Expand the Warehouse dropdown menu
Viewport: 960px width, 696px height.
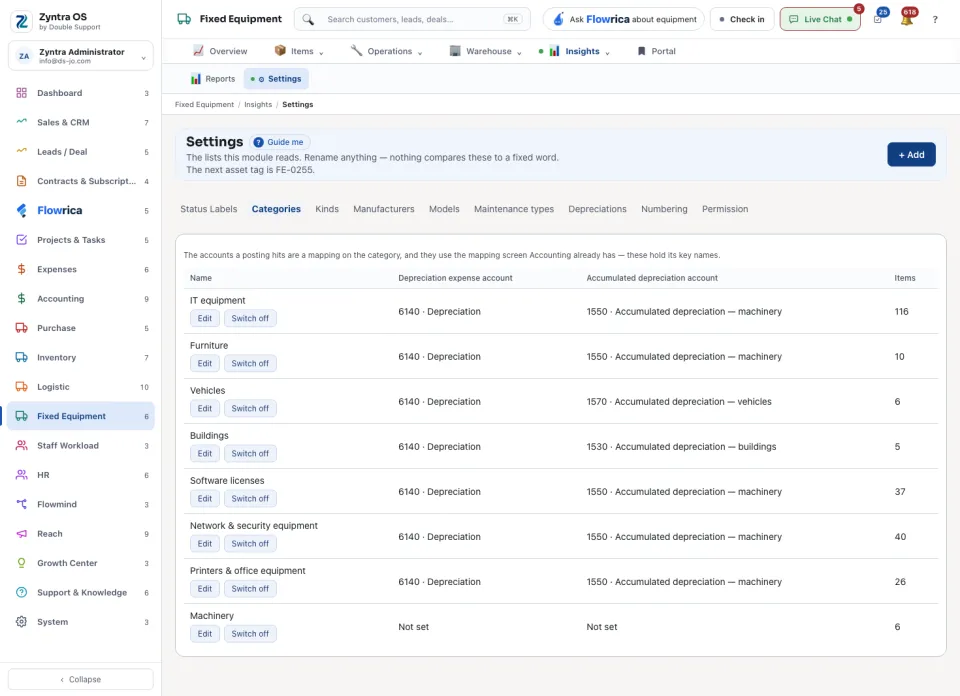coord(486,51)
